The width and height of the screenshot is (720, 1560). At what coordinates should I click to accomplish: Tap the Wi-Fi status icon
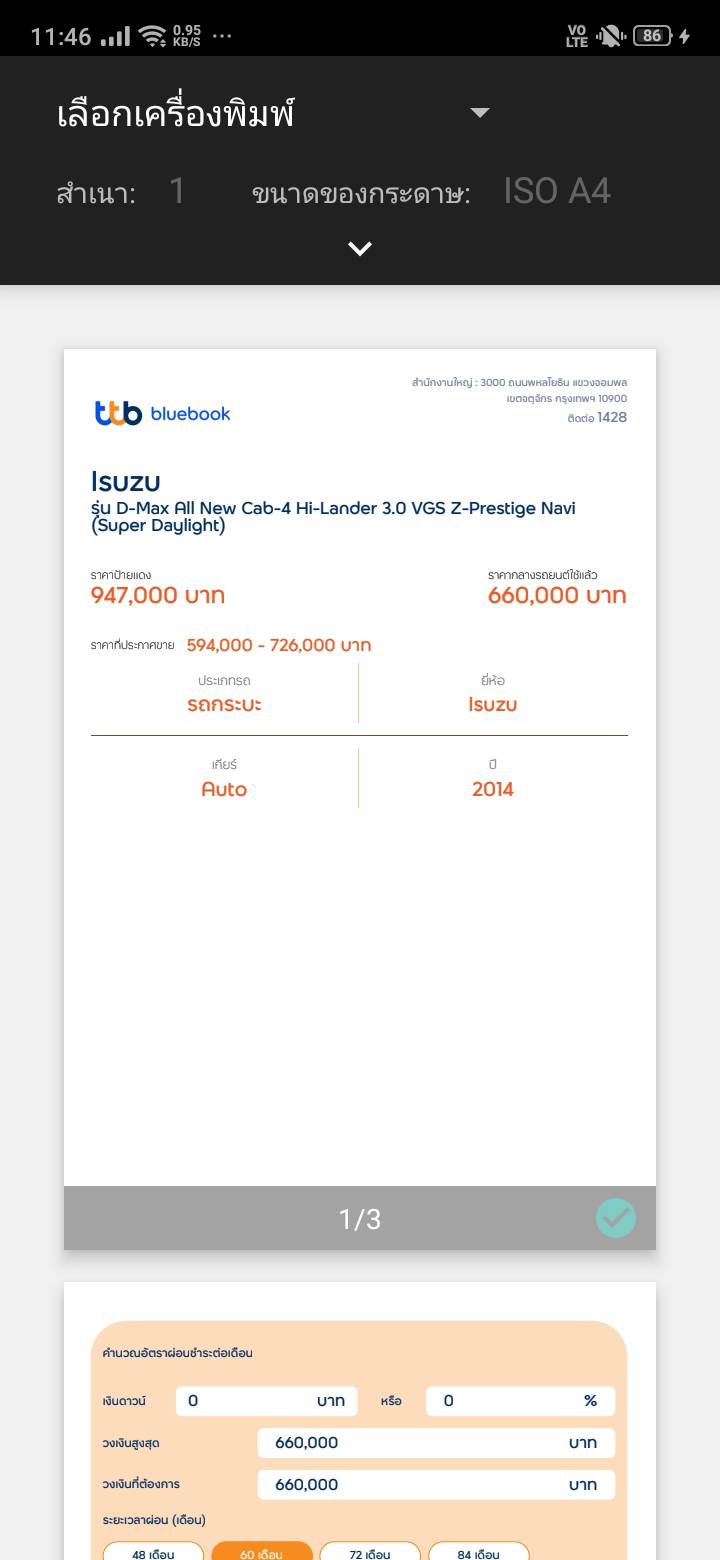pos(152,36)
